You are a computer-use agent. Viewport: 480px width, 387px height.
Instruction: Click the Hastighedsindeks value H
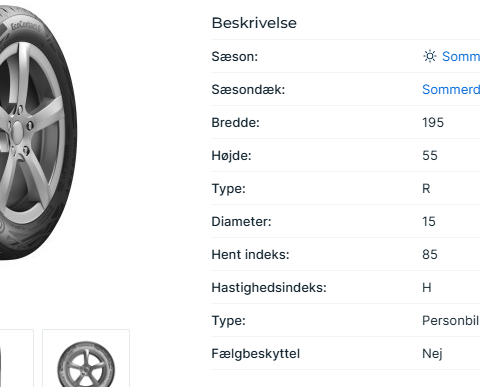(x=427, y=287)
